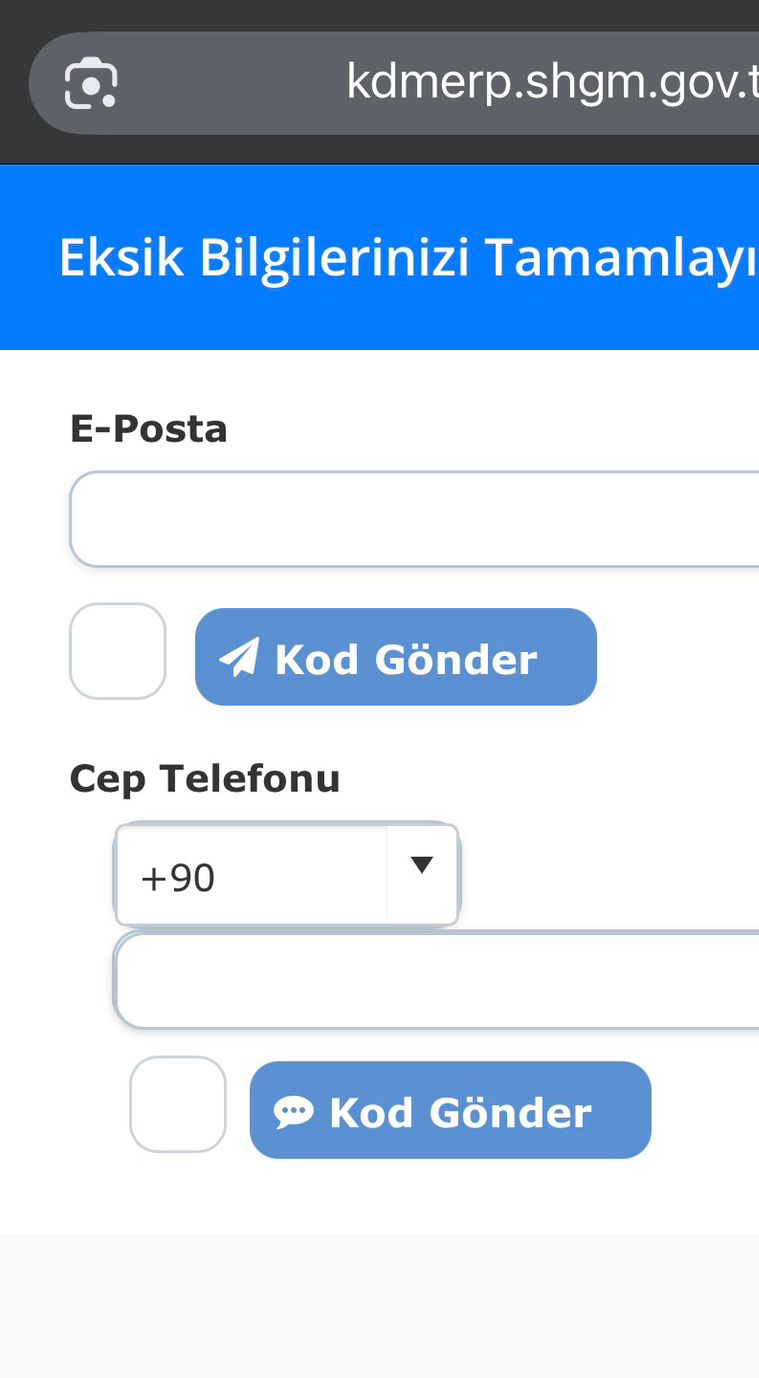Tick the checkbox beside phone Kod Gönder
Screen dimensions: 759x1378
click(x=177, y=1104)
